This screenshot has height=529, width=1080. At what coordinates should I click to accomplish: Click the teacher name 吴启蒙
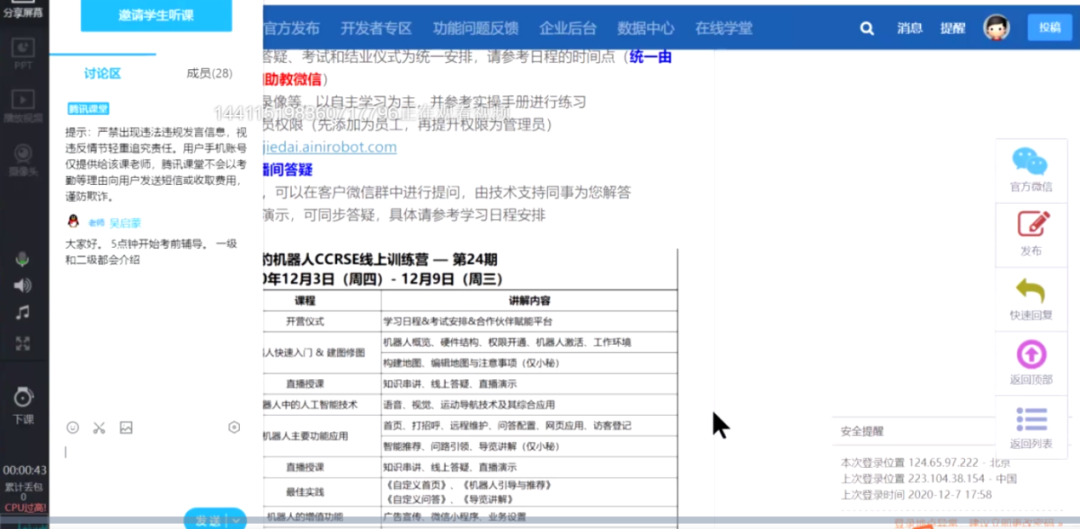pos(125,223)
